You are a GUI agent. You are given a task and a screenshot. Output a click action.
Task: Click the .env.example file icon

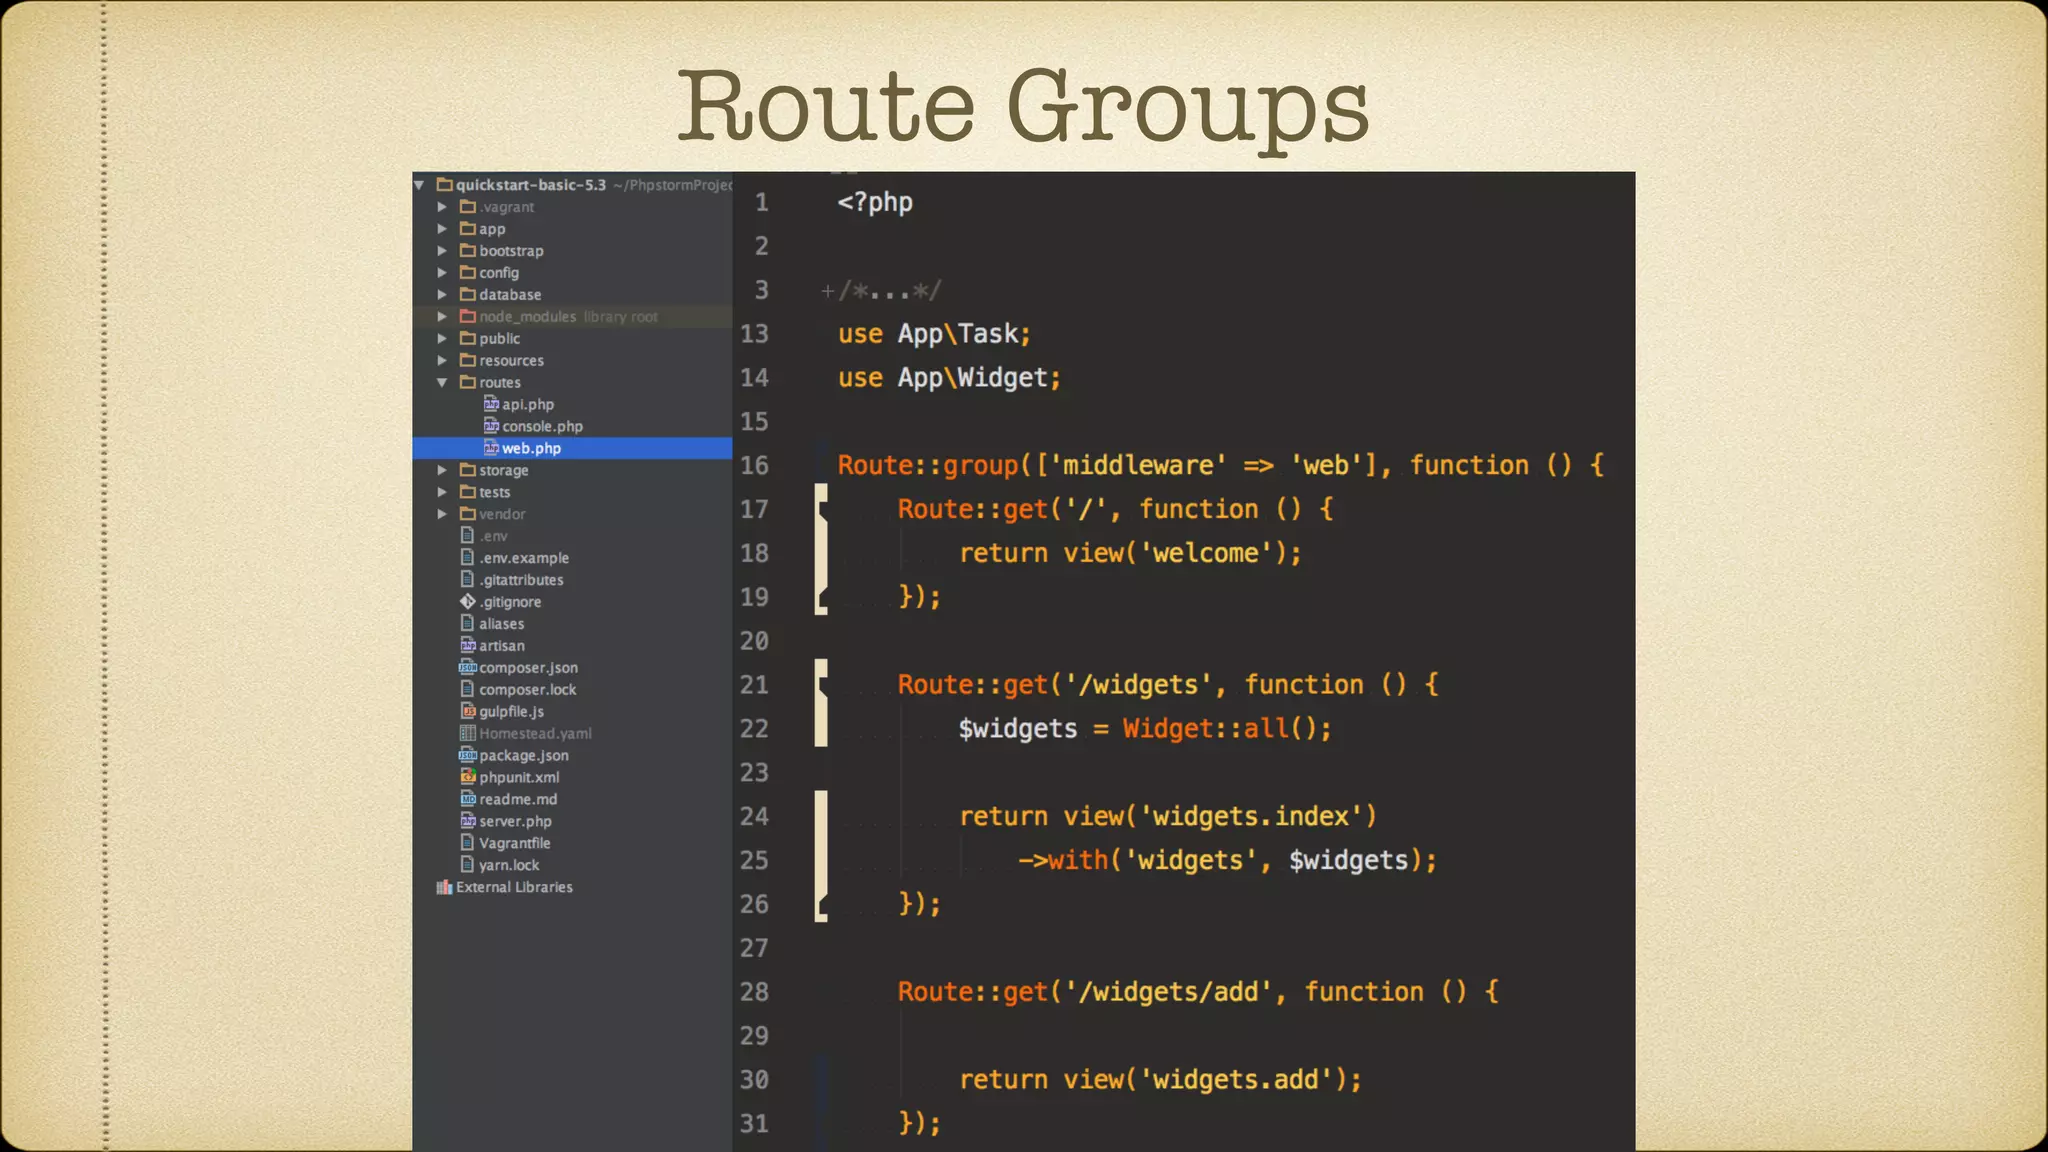[x=467, y=557]
